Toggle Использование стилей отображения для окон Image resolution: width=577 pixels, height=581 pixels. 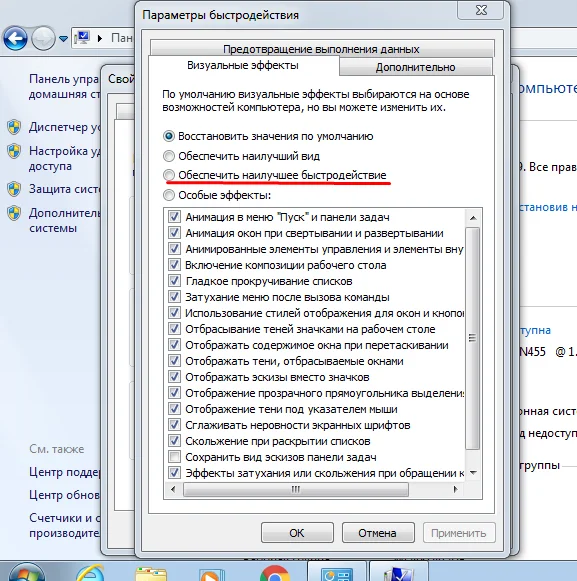174,313
